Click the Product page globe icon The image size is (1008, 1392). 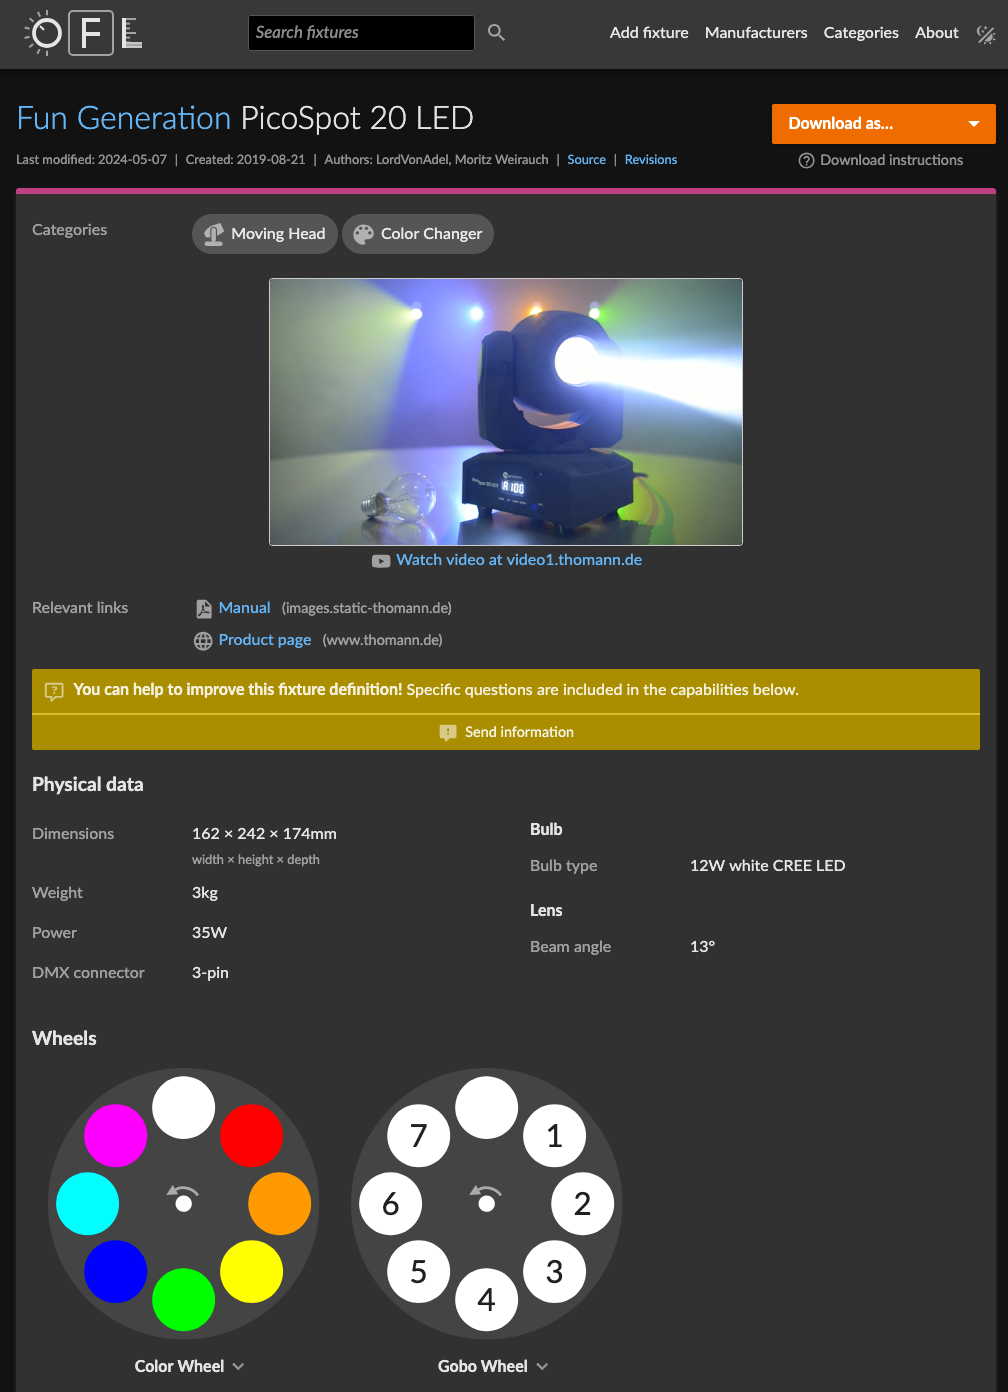pos(203,641)
